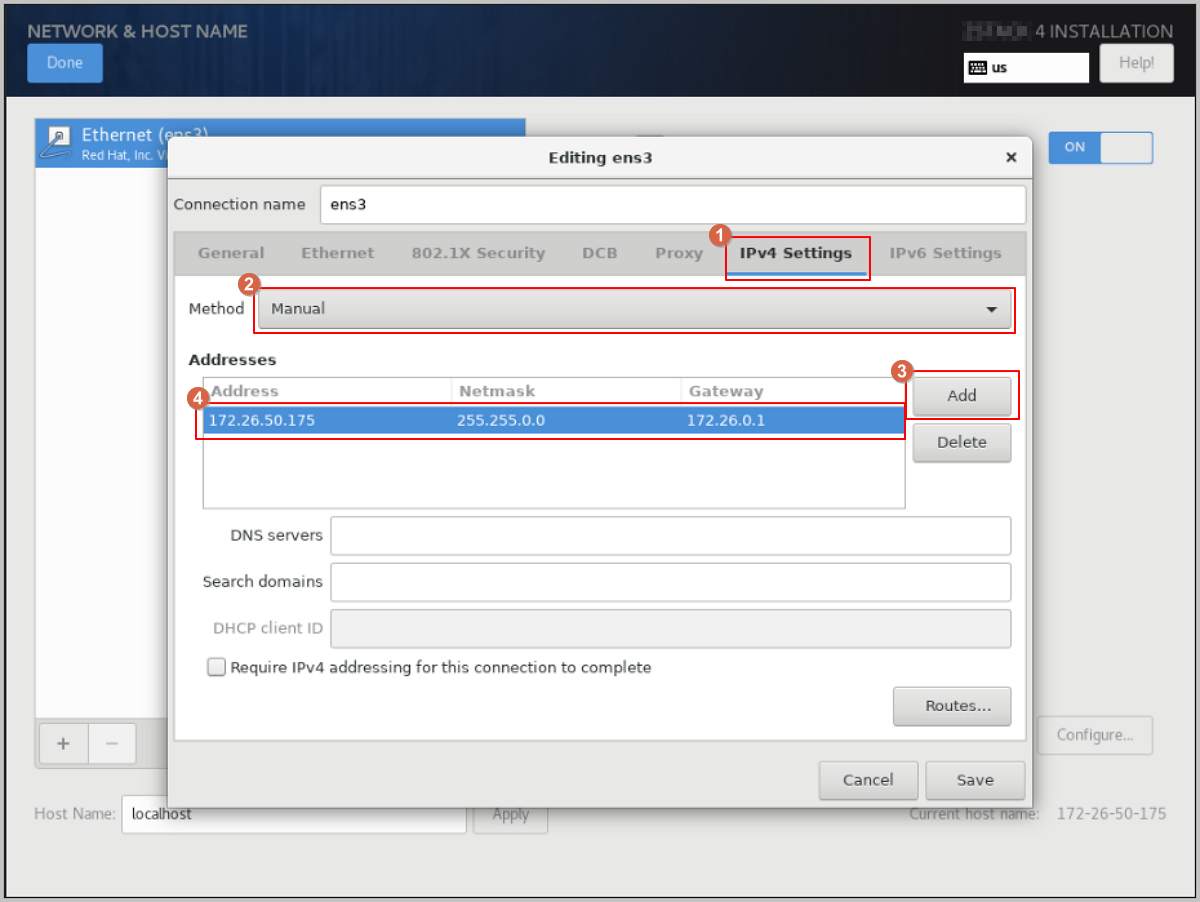Open the General tab
The width and height of the screenshot is (1200, 902).
[231, 253]
